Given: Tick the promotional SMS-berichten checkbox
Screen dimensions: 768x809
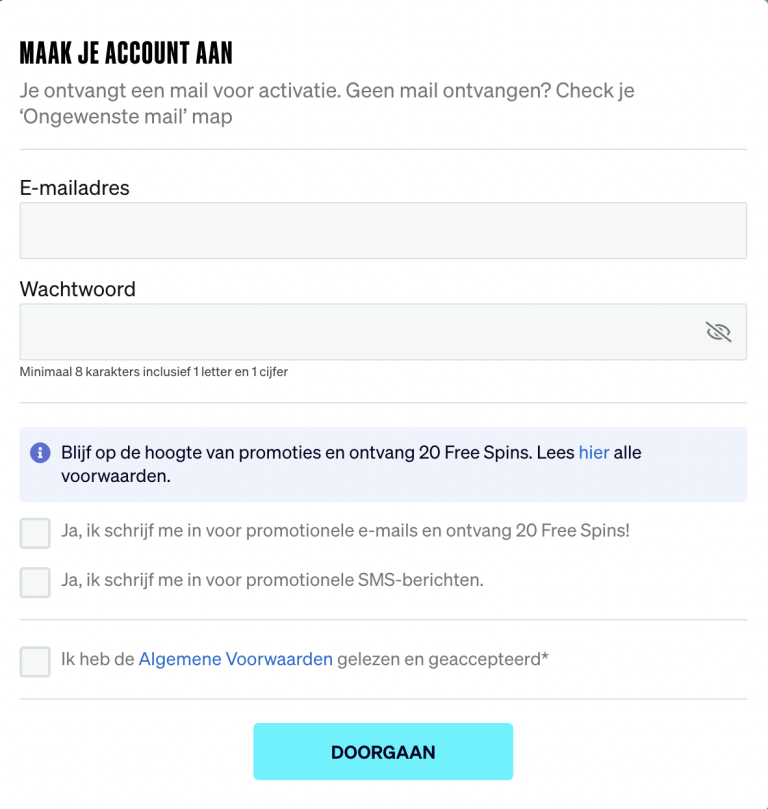Looking at the screenshot, I should pos(35,582).
